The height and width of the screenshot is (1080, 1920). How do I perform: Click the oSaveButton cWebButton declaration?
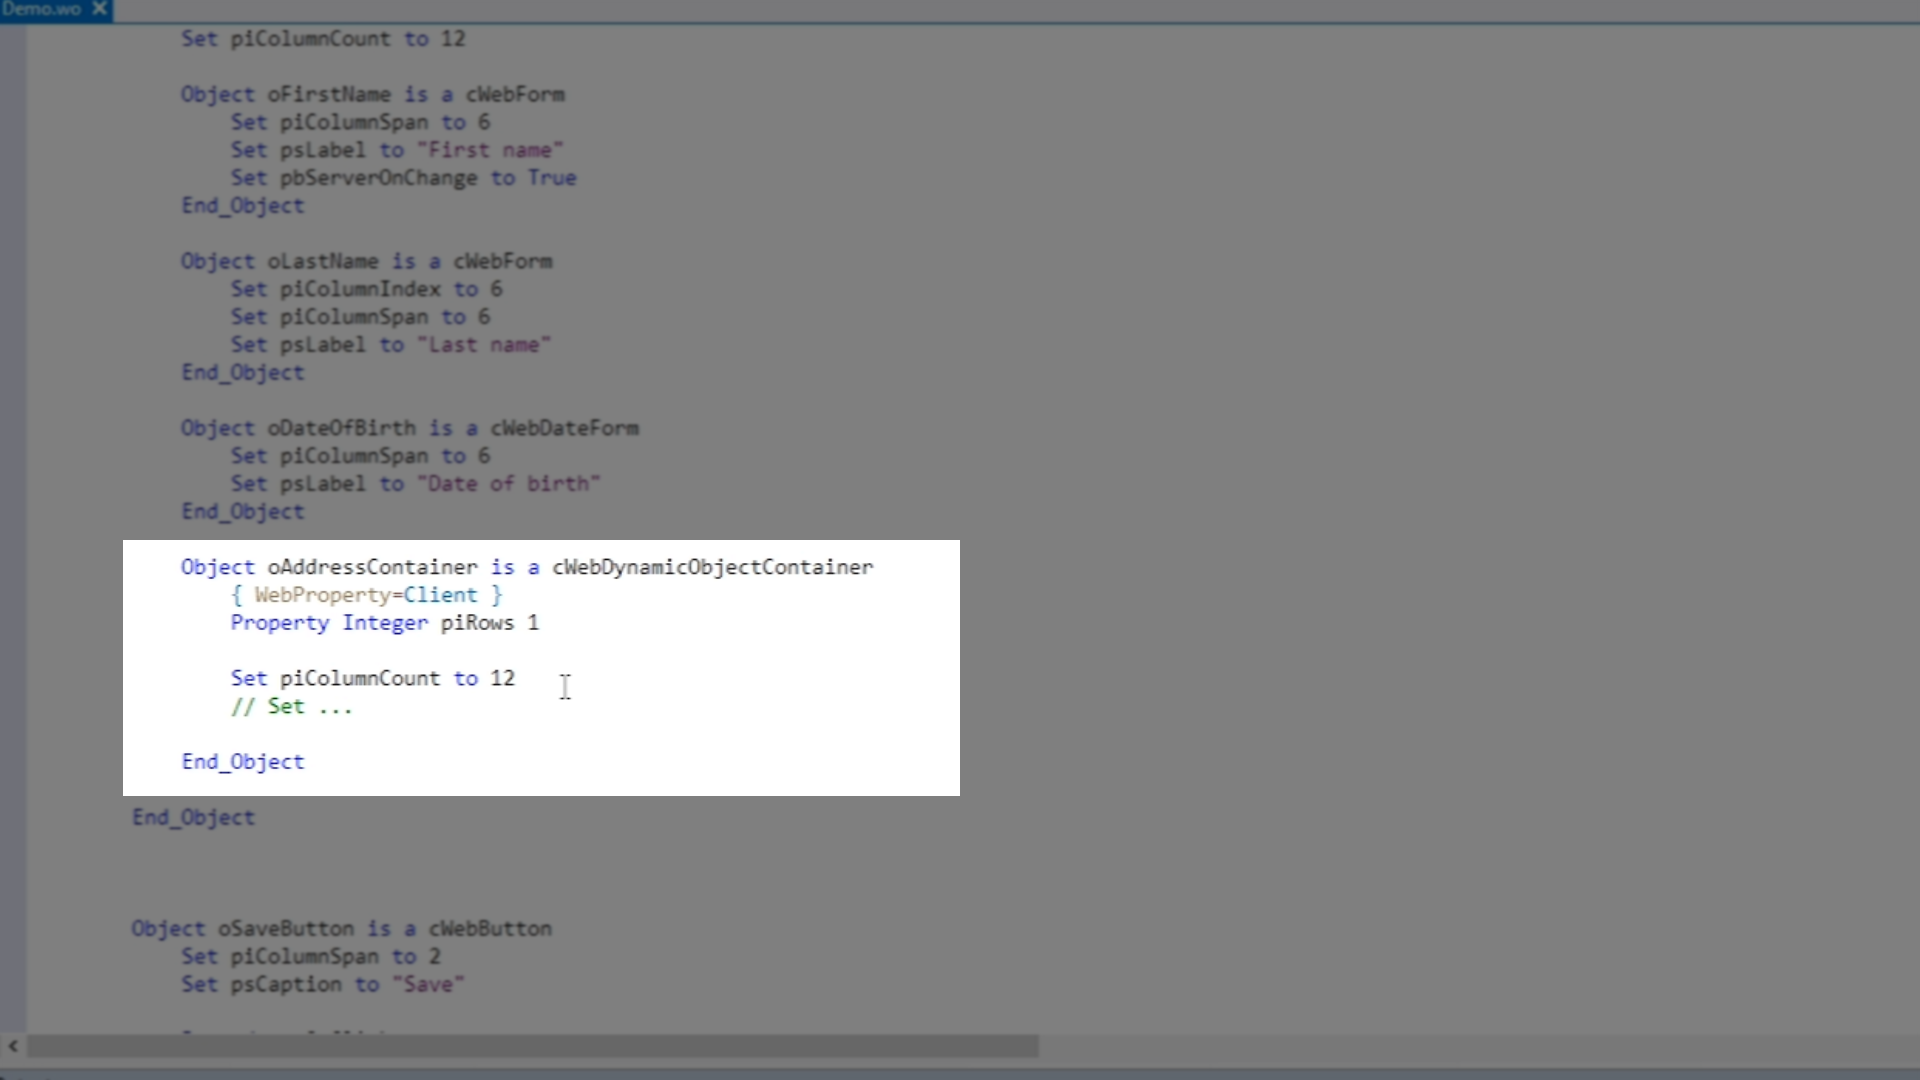pyautogui.click(x=341, y=929)
